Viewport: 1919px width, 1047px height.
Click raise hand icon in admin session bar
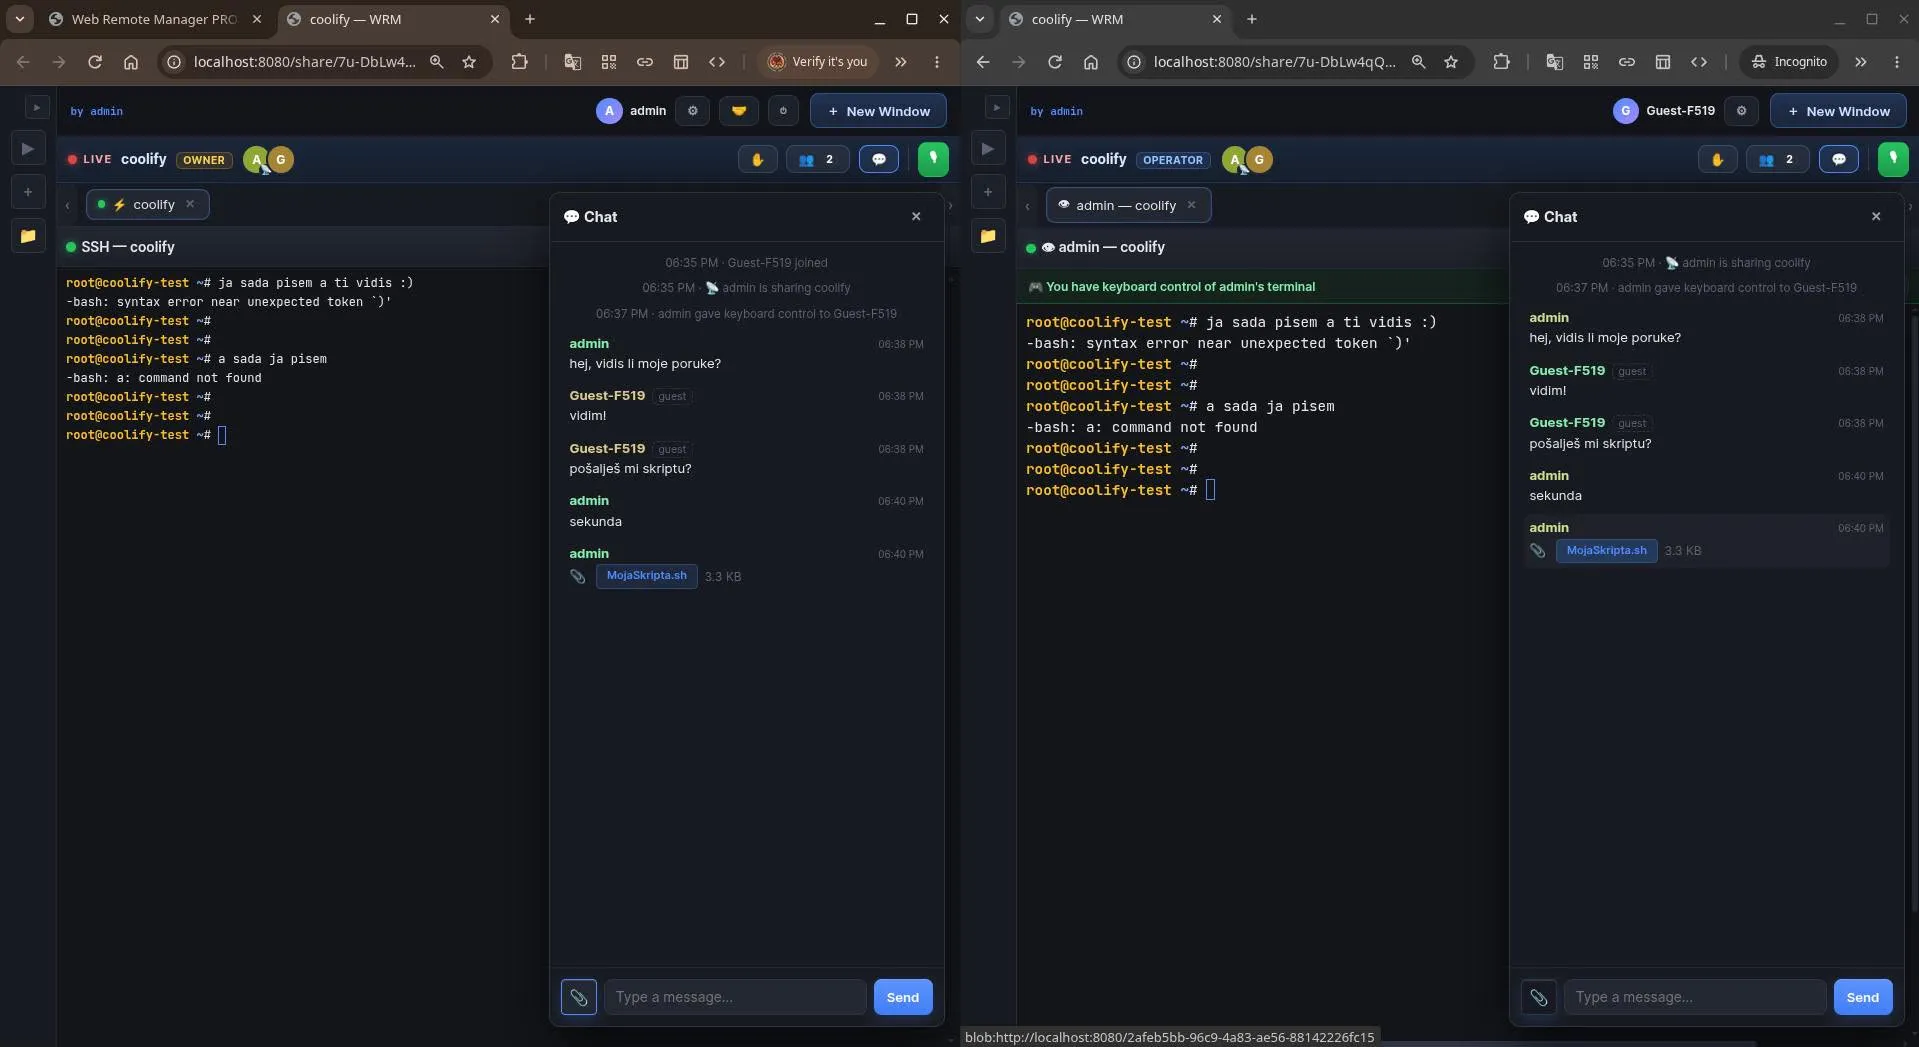pyautogui.click(x=757, y=159)
